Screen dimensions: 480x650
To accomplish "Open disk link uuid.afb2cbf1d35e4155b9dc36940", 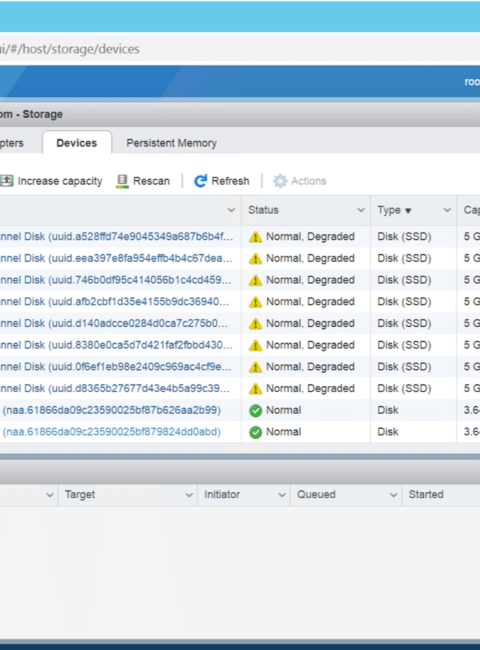I will 114,302.
